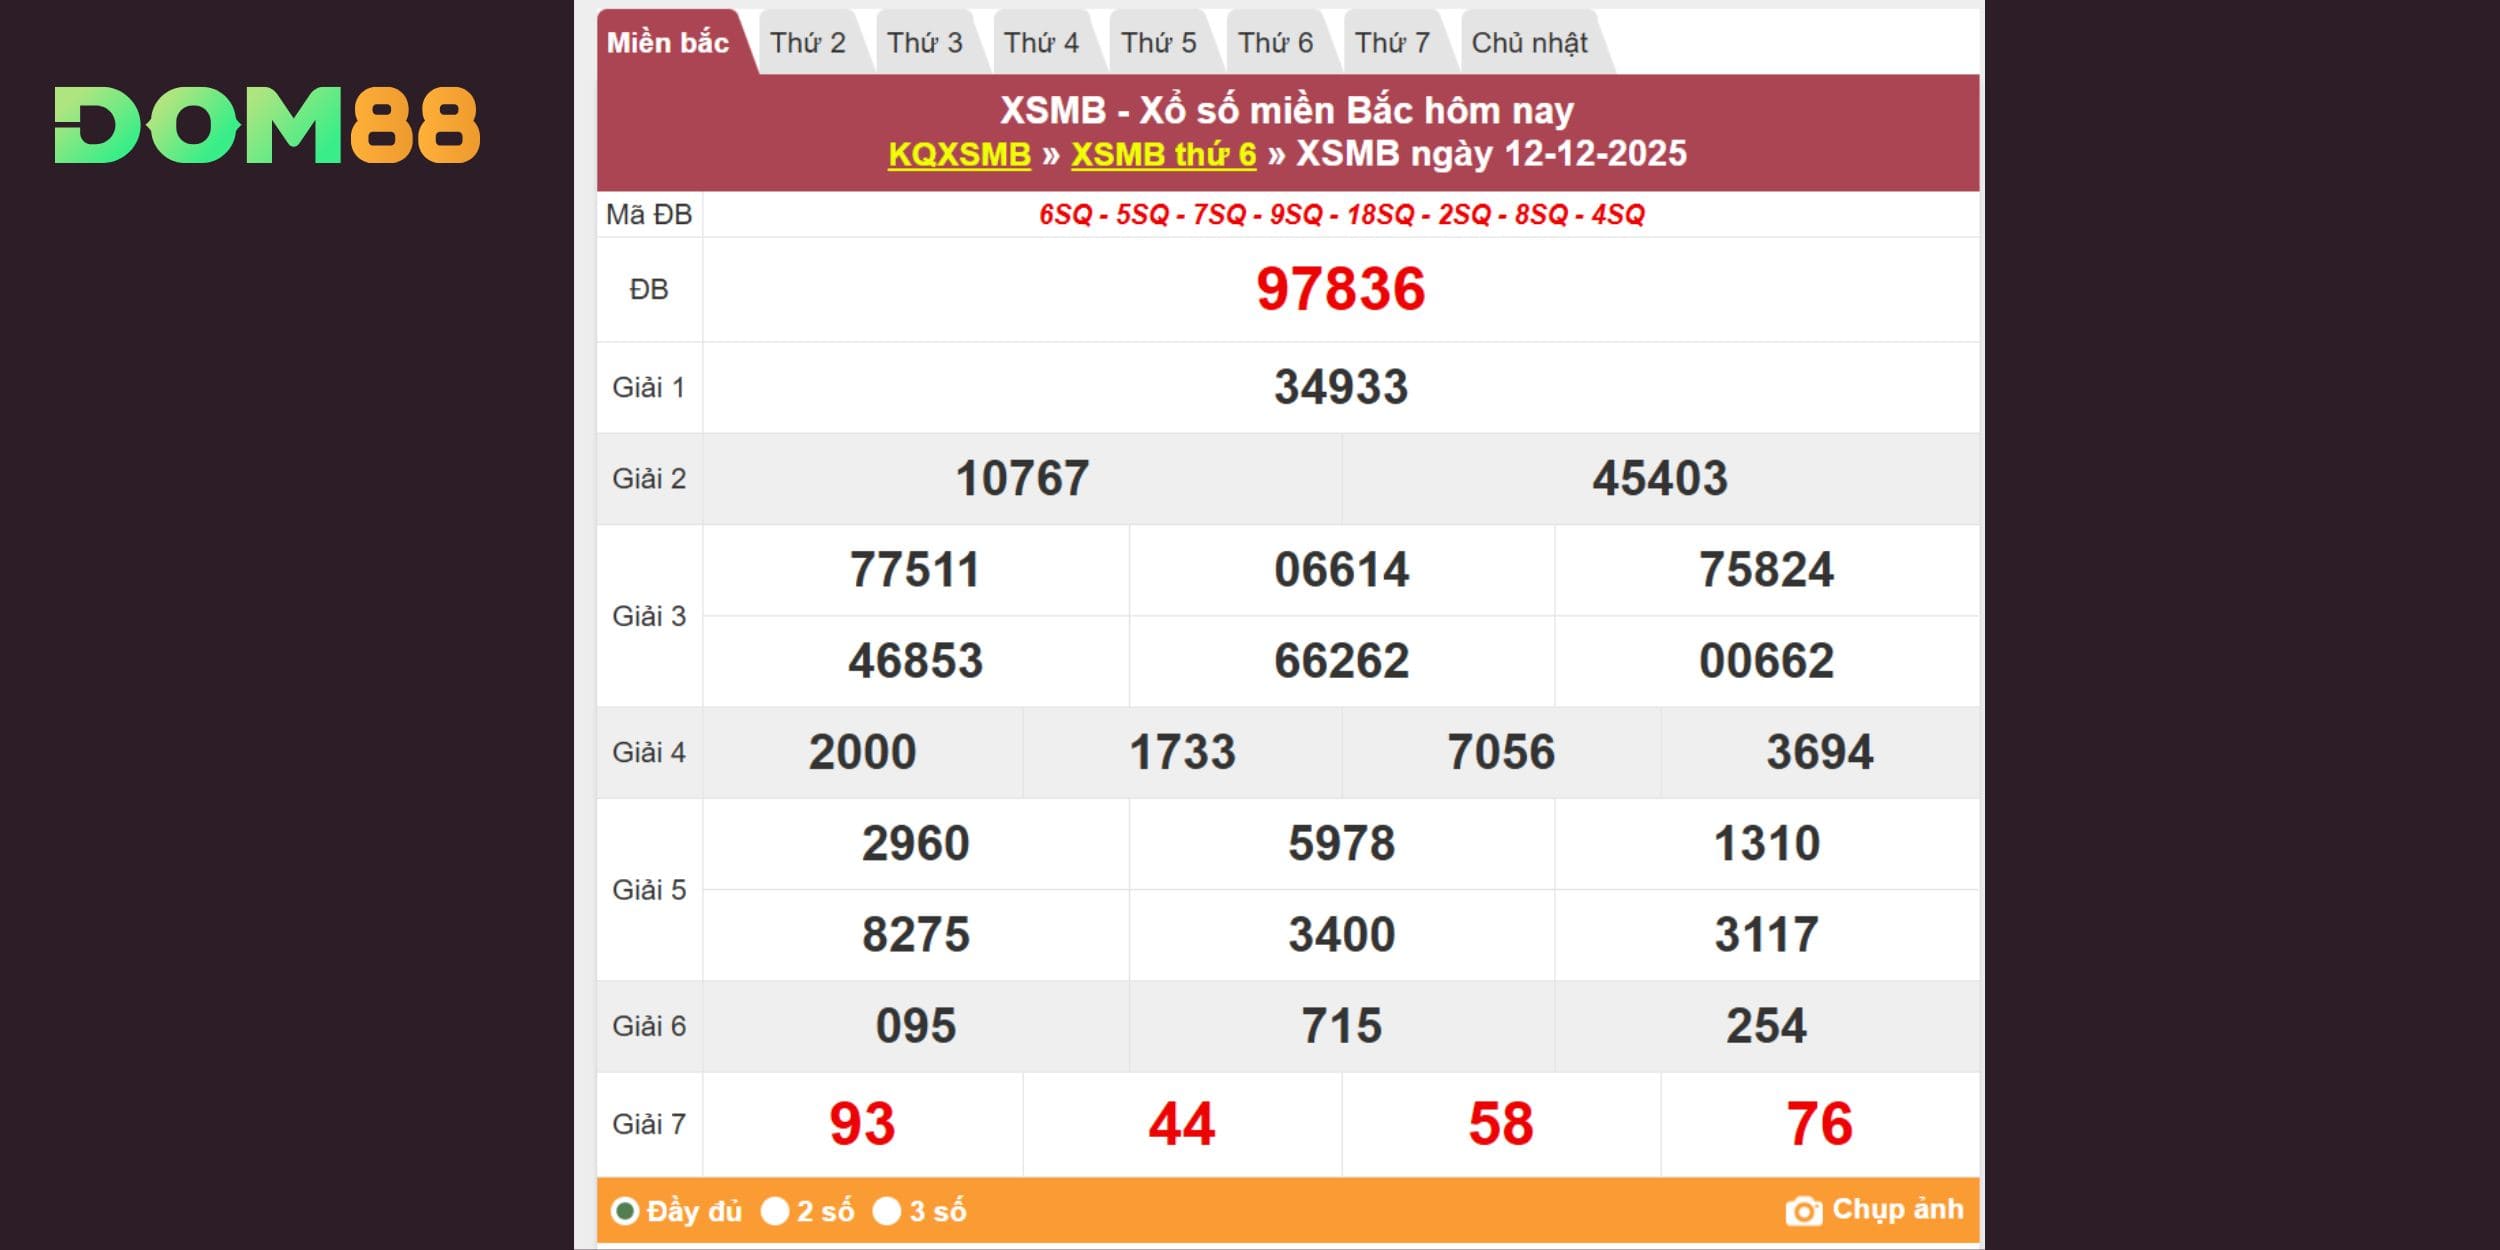Open the Thứ 2 tab
This screenshot has width=2500, height=1250.
[808, 43]
